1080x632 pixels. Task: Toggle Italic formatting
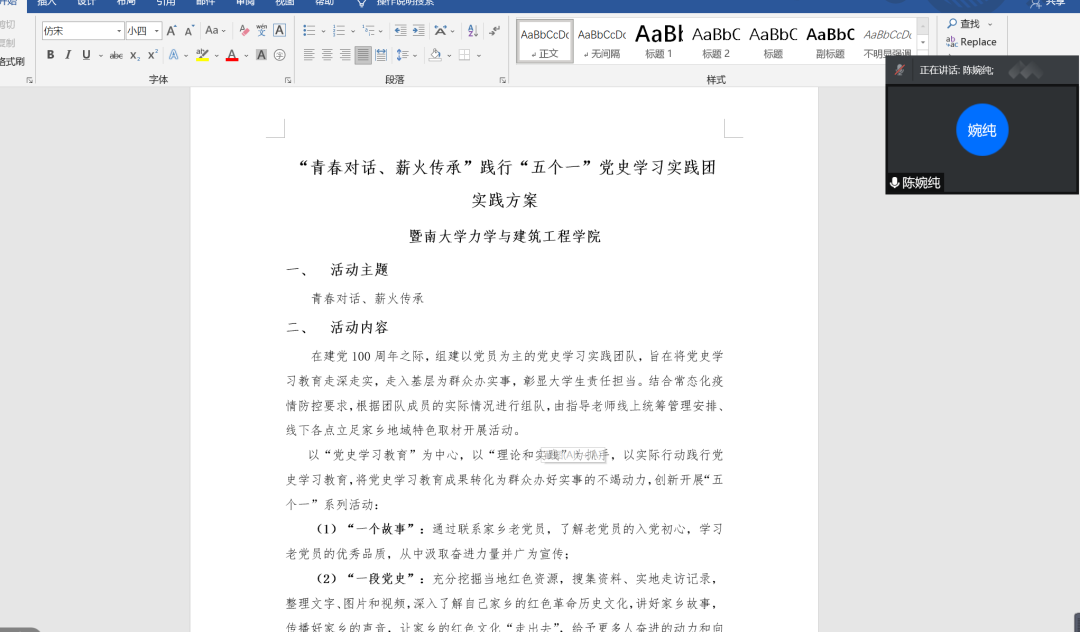pos(68,54)
